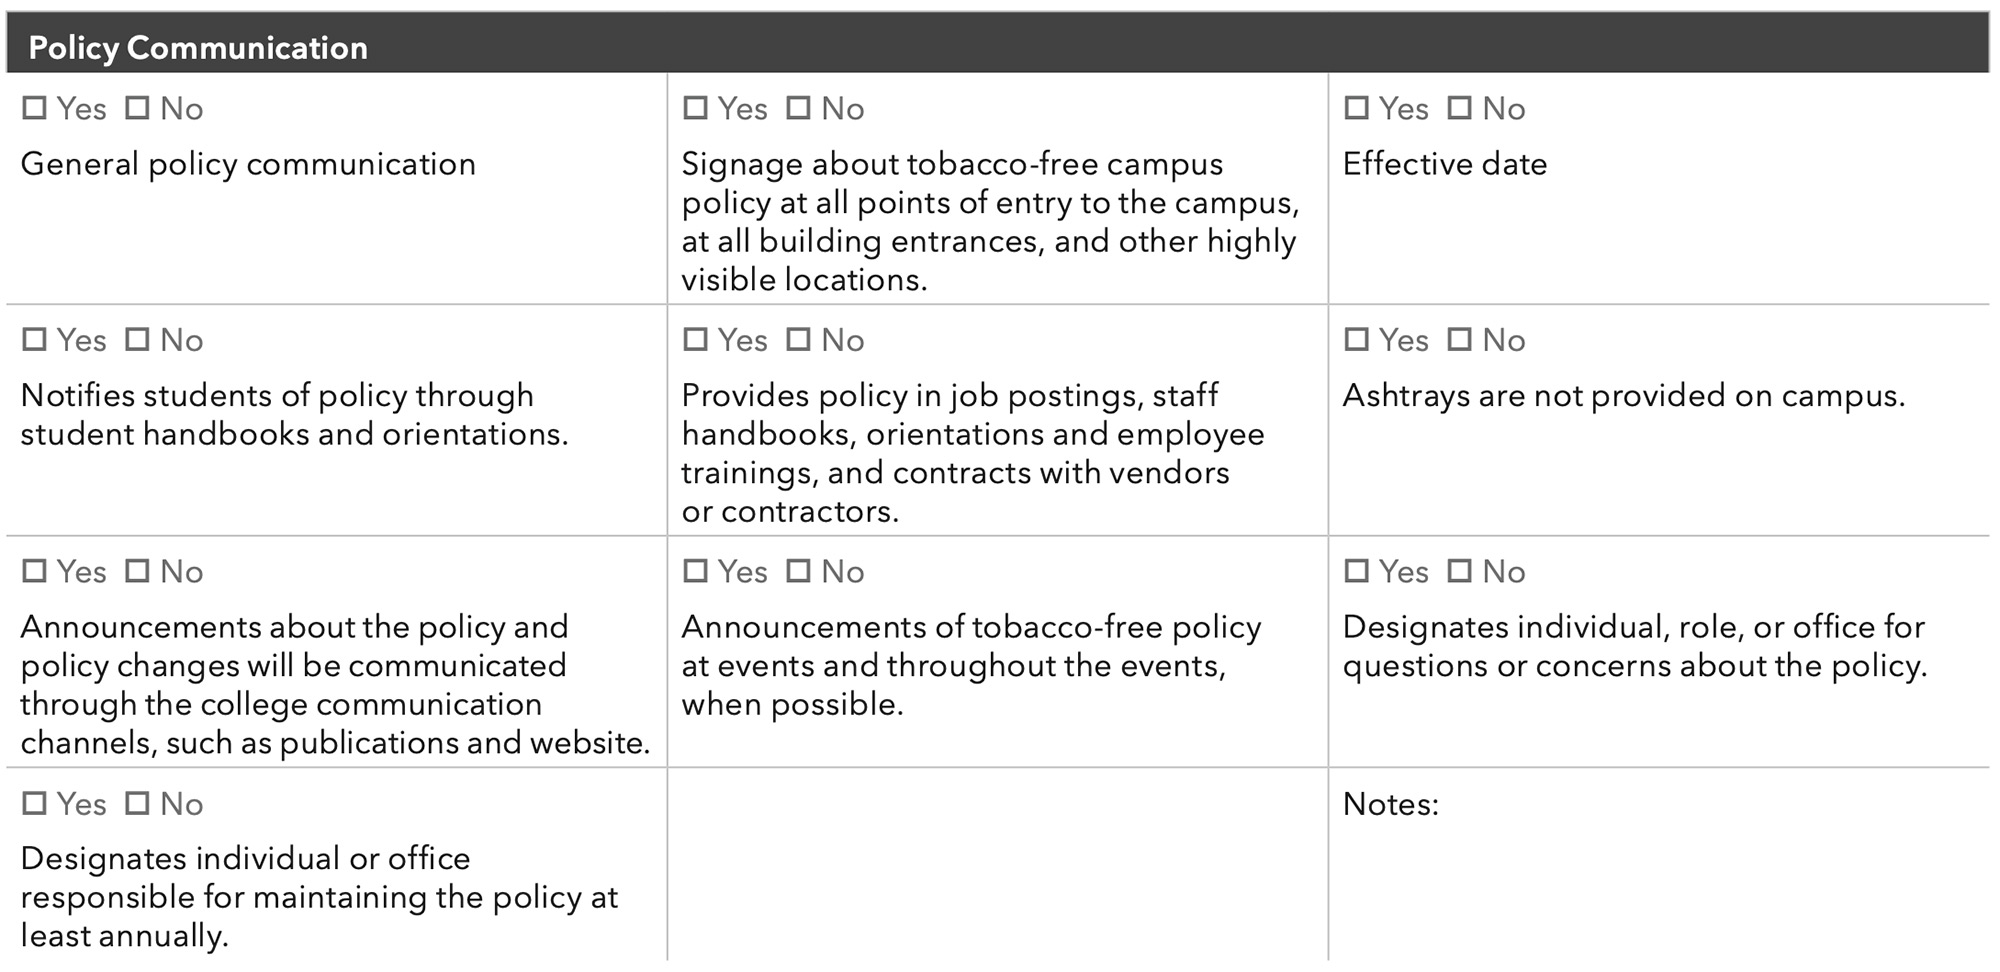Mark Yes for announcements through college channels

(x=35, y=571)
